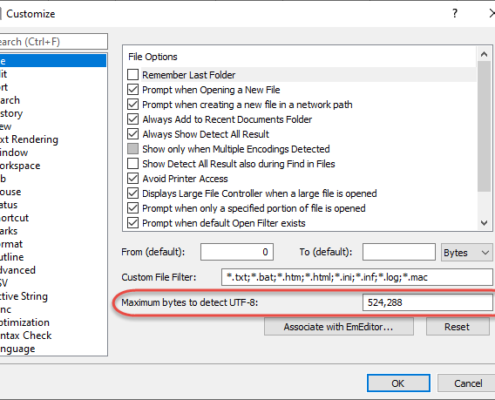Check Show Detect All Result during Find in Files
495x400 pixels.
(133, 164)
